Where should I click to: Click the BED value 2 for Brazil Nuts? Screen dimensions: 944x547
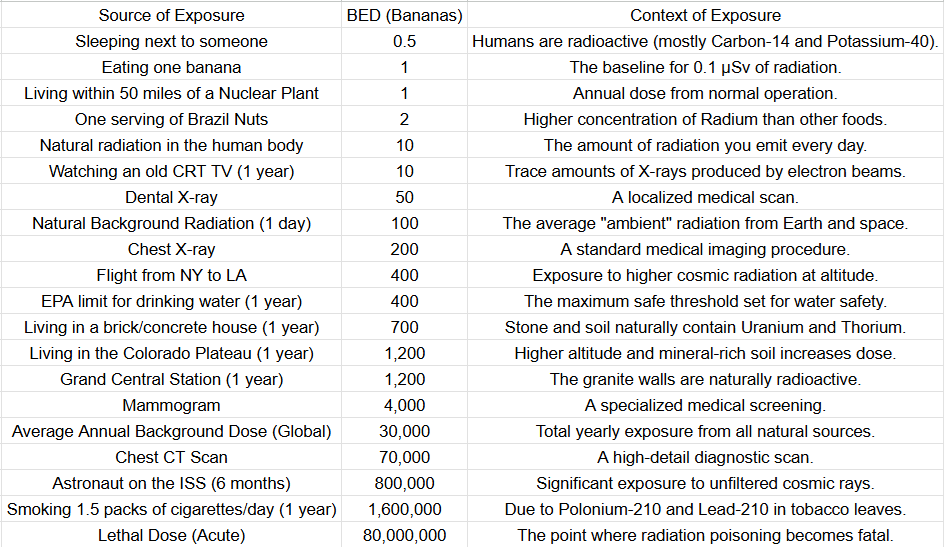(405, 119)
